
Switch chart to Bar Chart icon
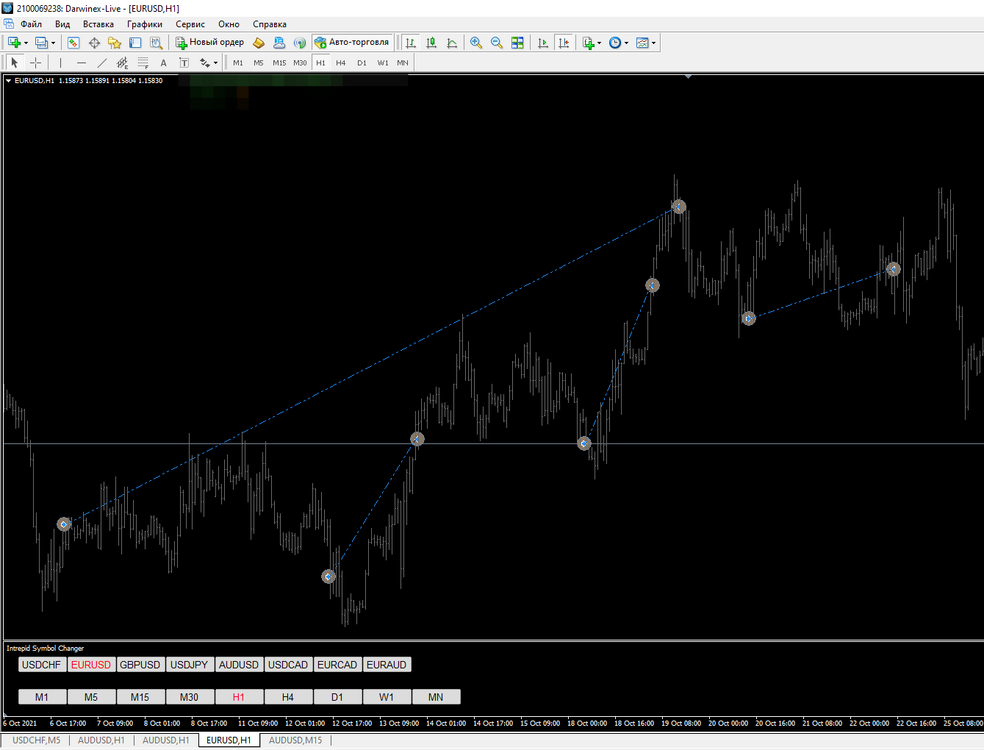pos(410,43)
